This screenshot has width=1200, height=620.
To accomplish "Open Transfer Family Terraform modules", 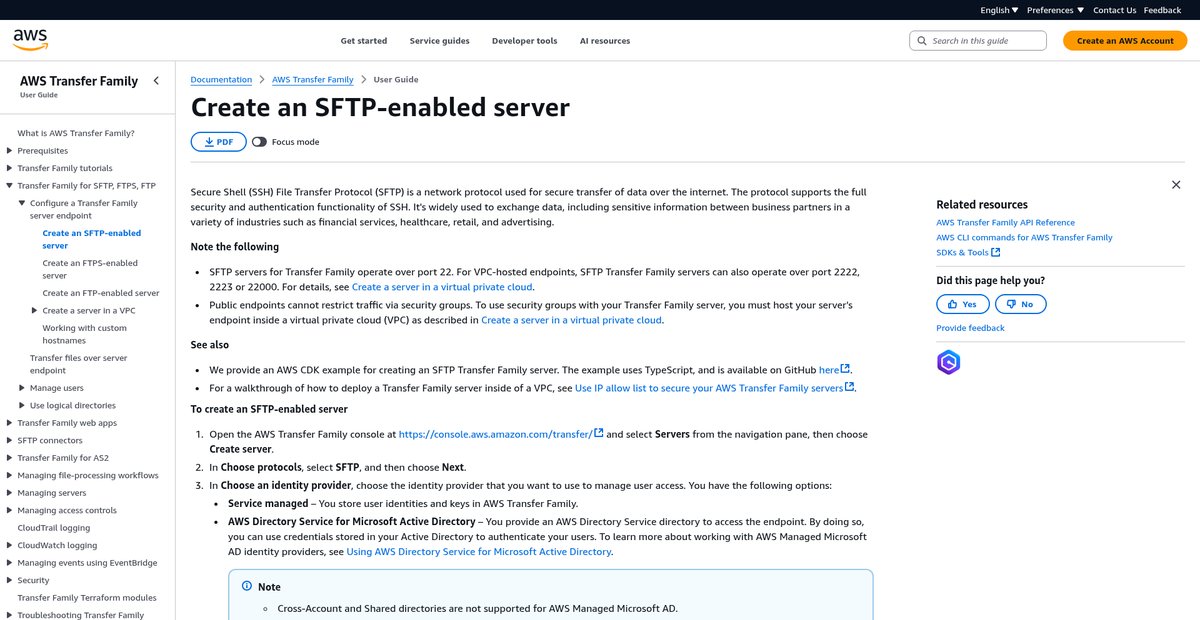I will [87, 598].
